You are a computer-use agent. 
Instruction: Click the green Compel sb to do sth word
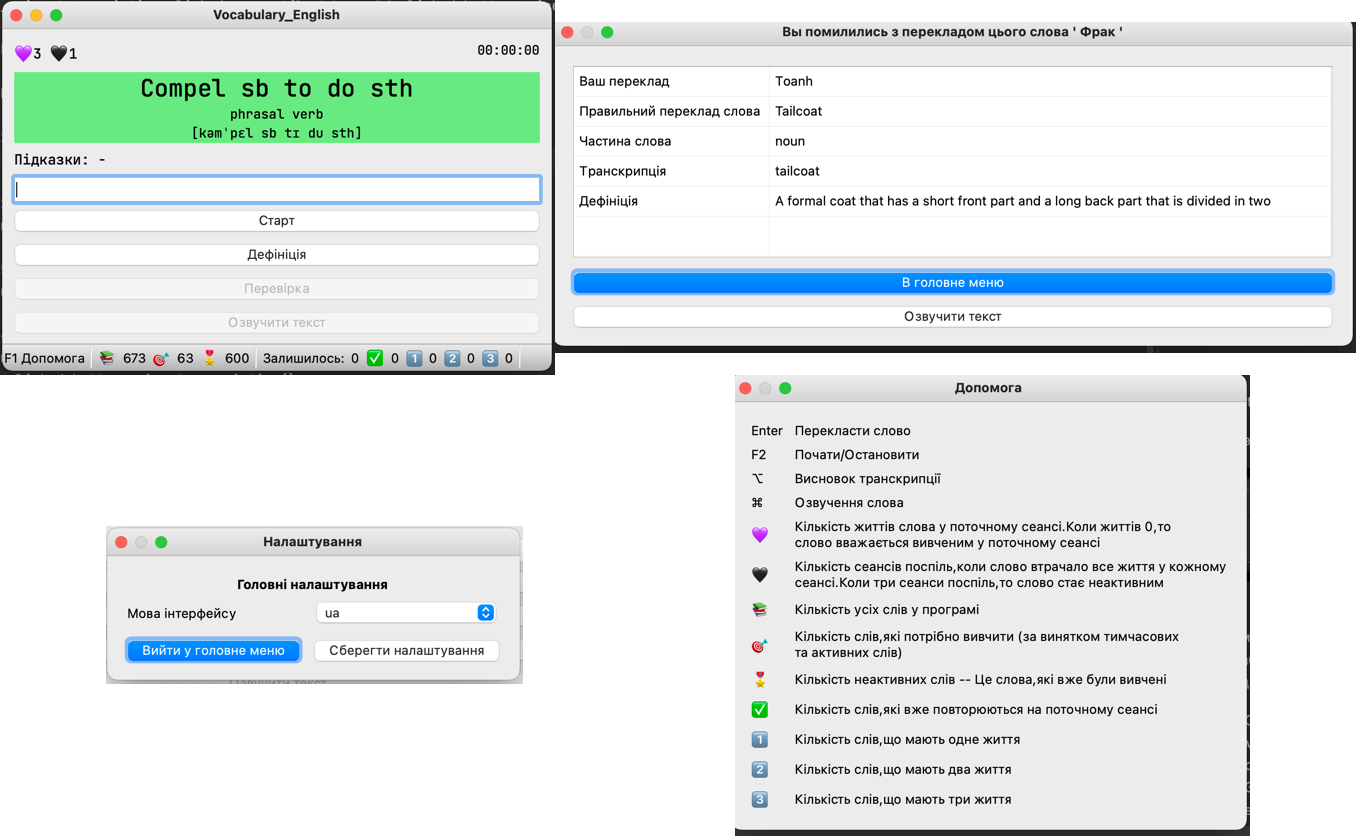click(277, 88)
